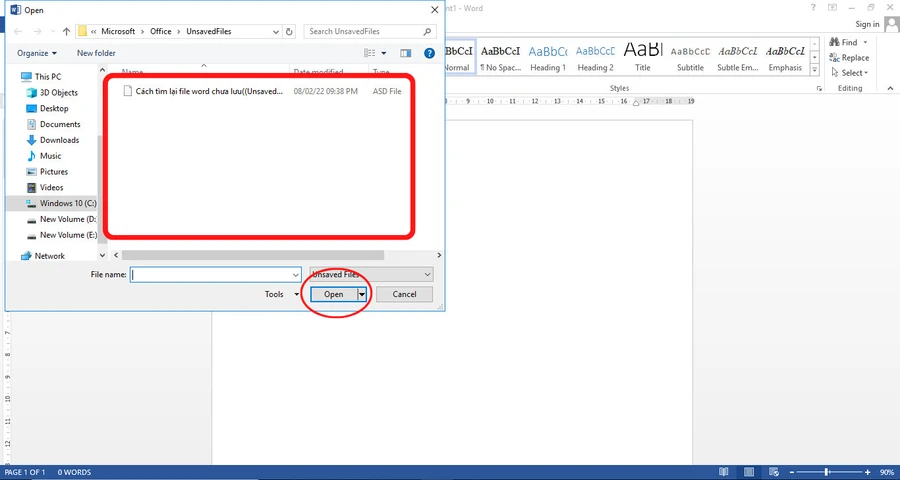The height and width of the screenshot is (480, 900).
Task: Click the file list scroll-left arrow
Action: click(x=116, y=255)
